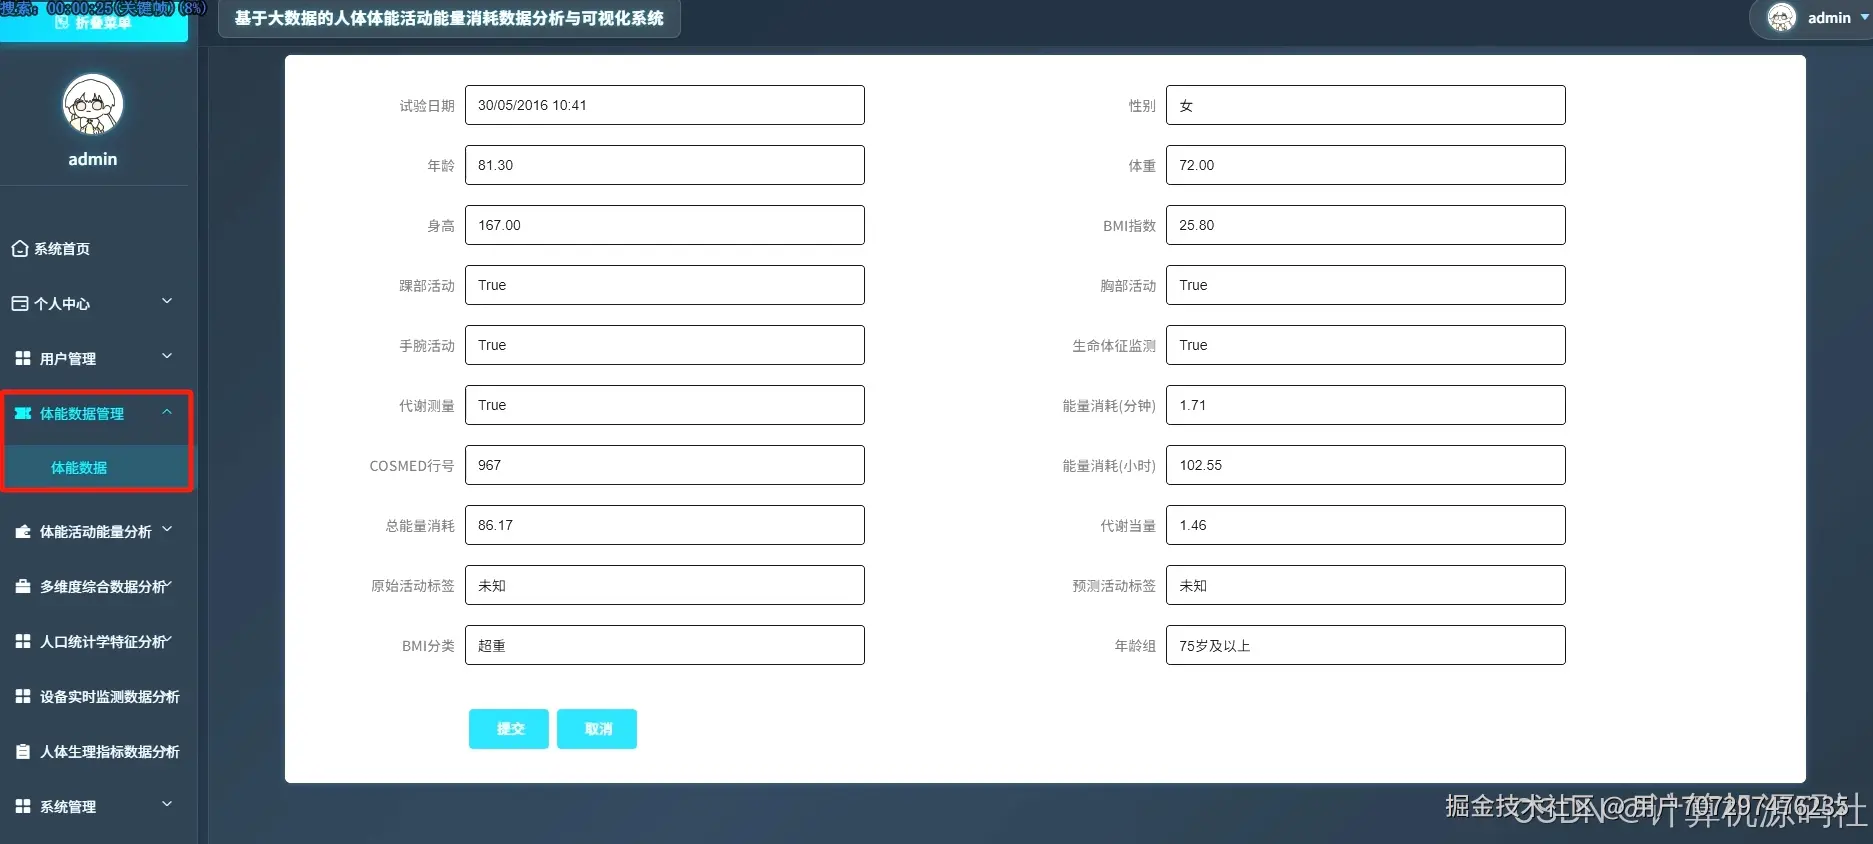Open the admin account dropdown caret
This screenshot has width=1873, height=844.
(1865, 18)
